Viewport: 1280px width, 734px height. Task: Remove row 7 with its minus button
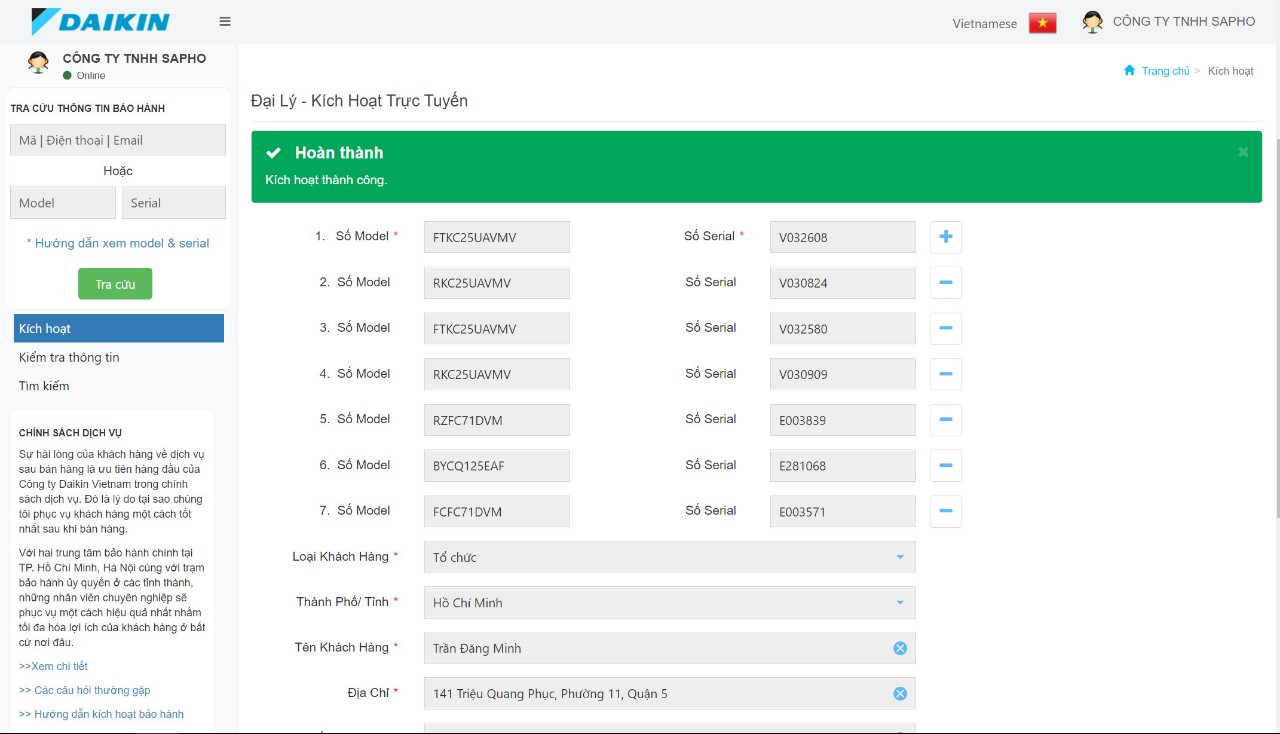[945, 511]
